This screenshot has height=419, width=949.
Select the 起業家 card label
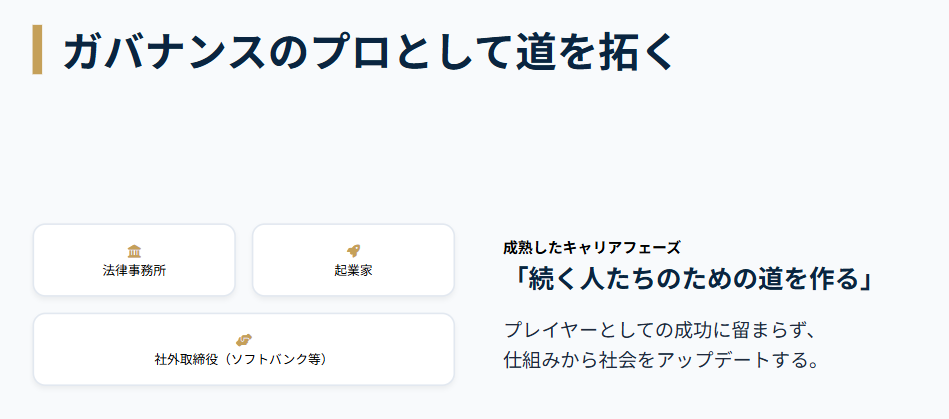(353, 270)
